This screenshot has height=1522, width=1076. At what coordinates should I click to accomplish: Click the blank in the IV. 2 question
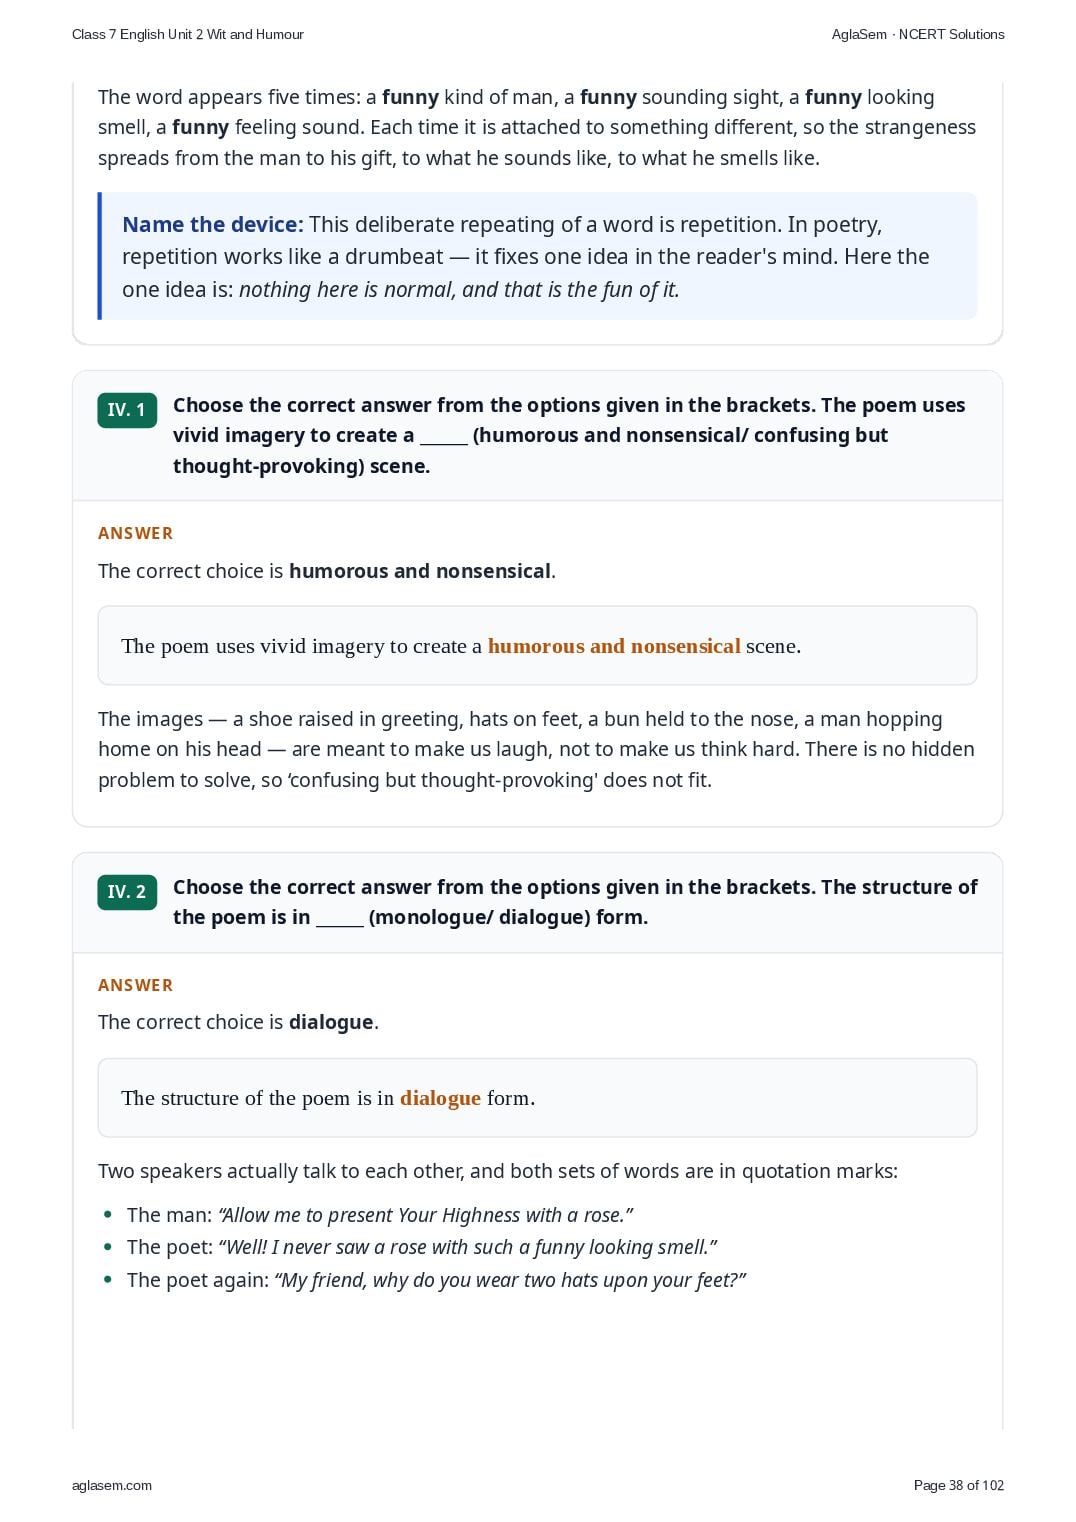[339, 919]
